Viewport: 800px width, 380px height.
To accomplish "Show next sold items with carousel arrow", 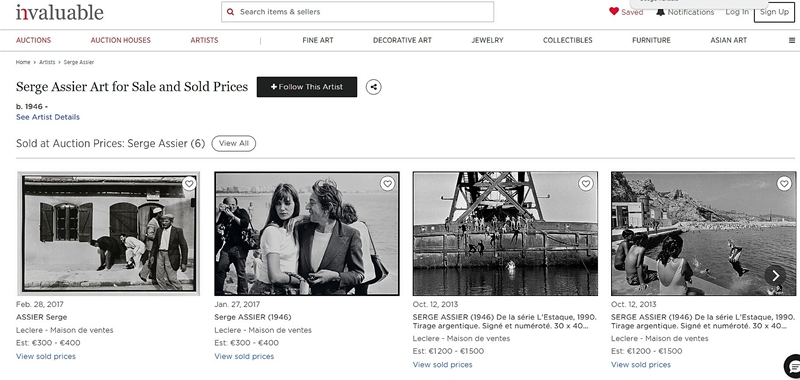I will [775, 276].
